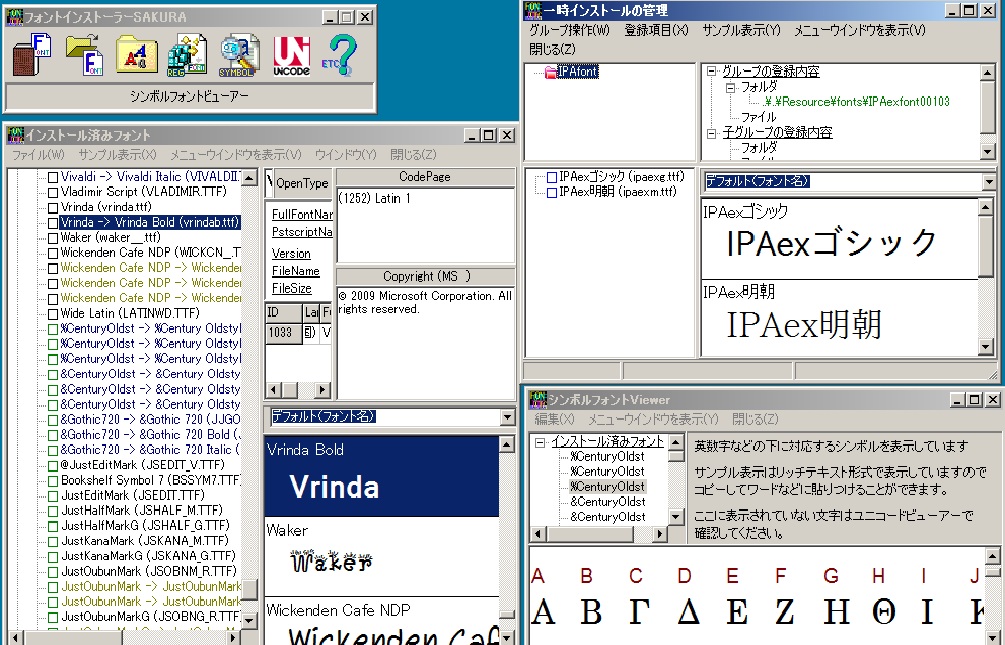
Task: Select the IPAfont group folder icon
Action: pyautogui.click(x=551, y=72)
